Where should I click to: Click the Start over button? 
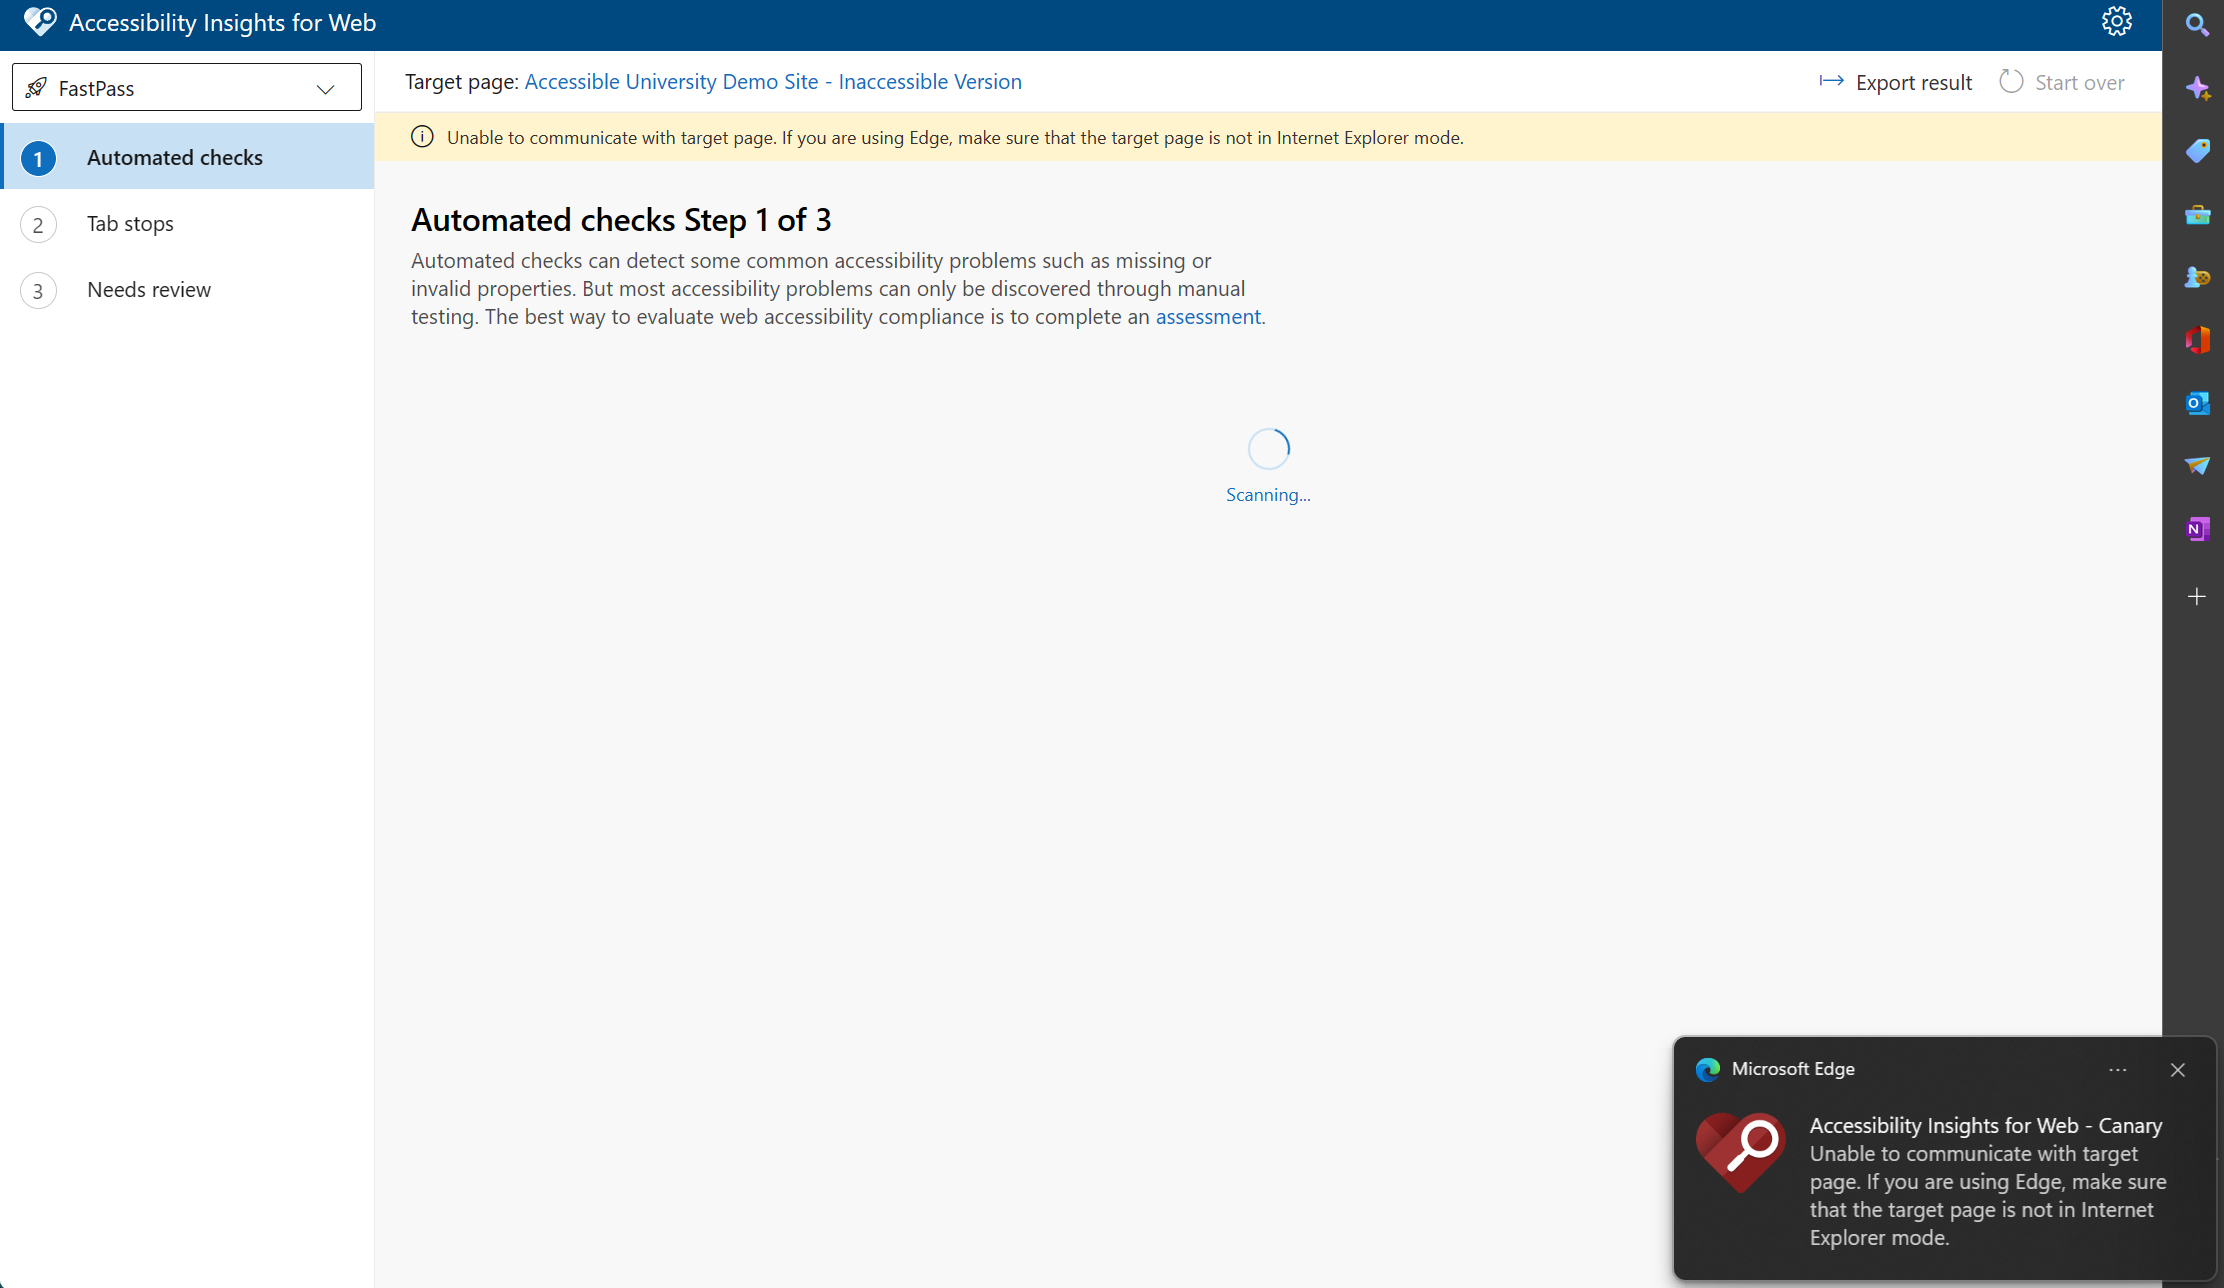(2062, 83)
